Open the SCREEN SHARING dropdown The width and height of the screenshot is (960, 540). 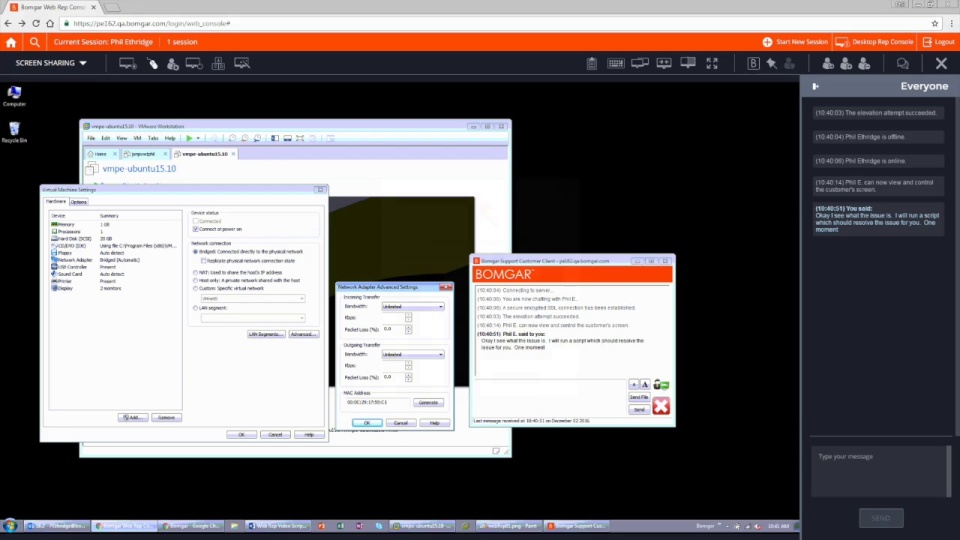[51, 63]
